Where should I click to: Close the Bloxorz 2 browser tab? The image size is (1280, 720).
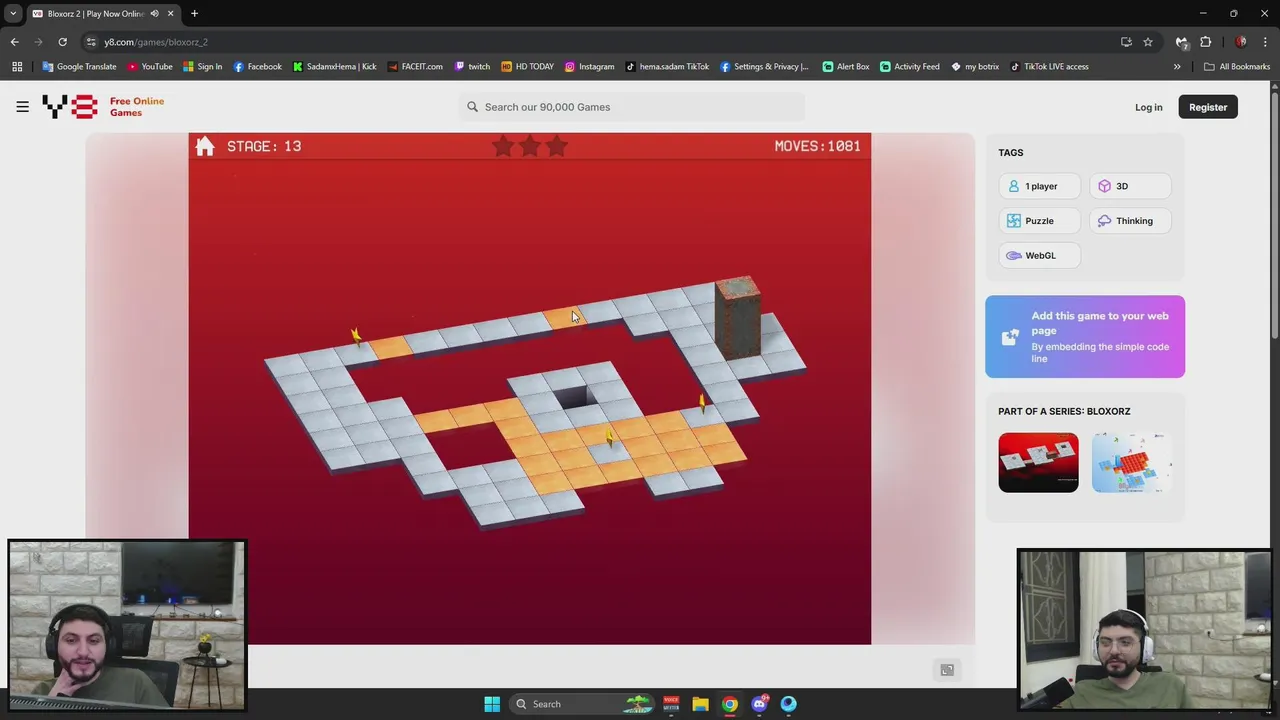170,14
